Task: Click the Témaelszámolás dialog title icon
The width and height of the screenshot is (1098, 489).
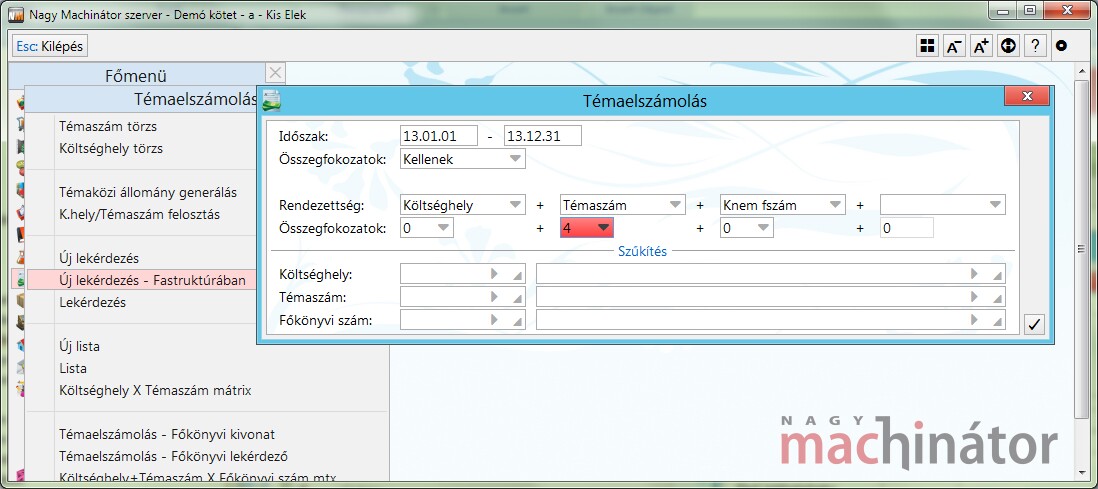Action: point(272,101)
